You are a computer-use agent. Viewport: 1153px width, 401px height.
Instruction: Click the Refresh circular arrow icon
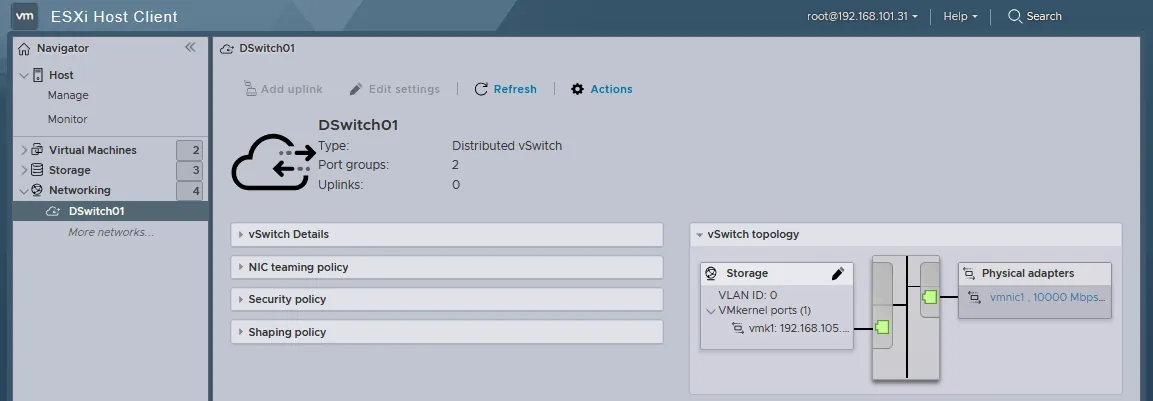481,89
